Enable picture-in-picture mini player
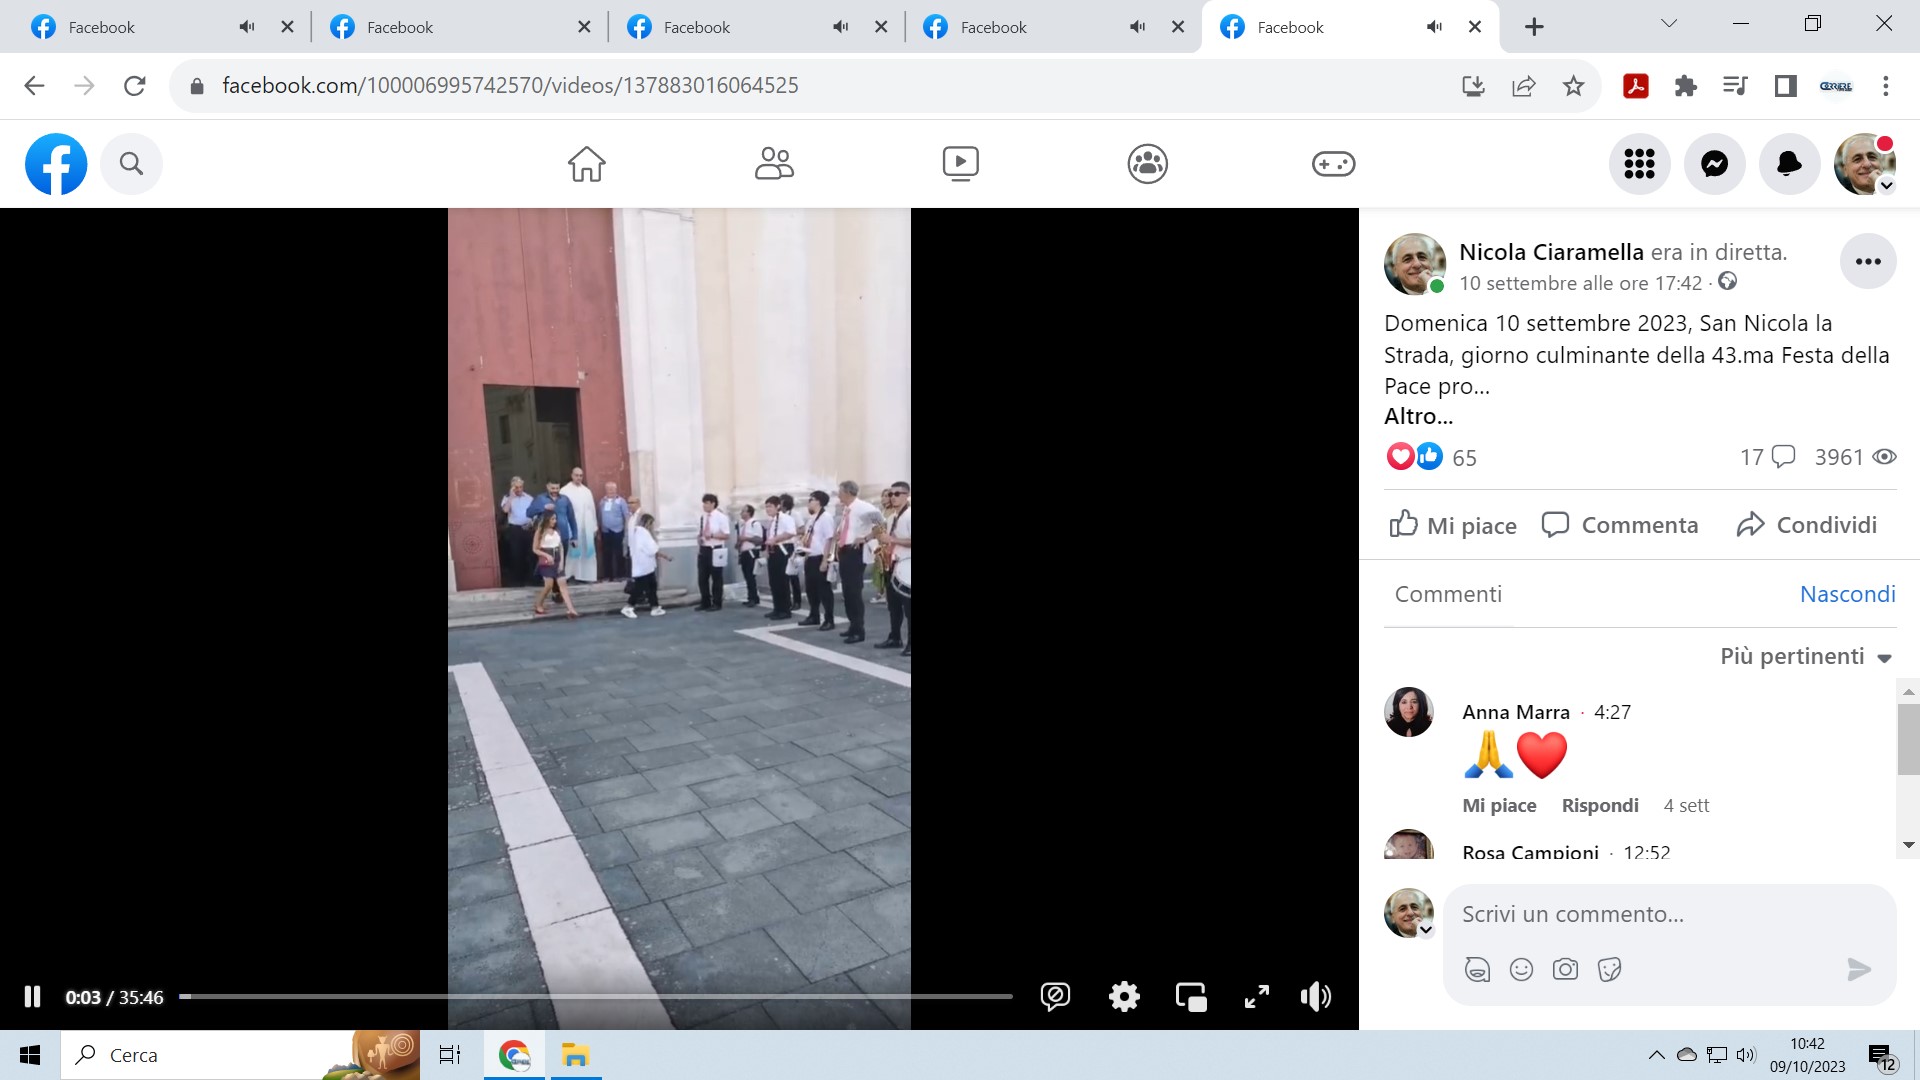The image size is (1920, 1080). point(1191,997)
